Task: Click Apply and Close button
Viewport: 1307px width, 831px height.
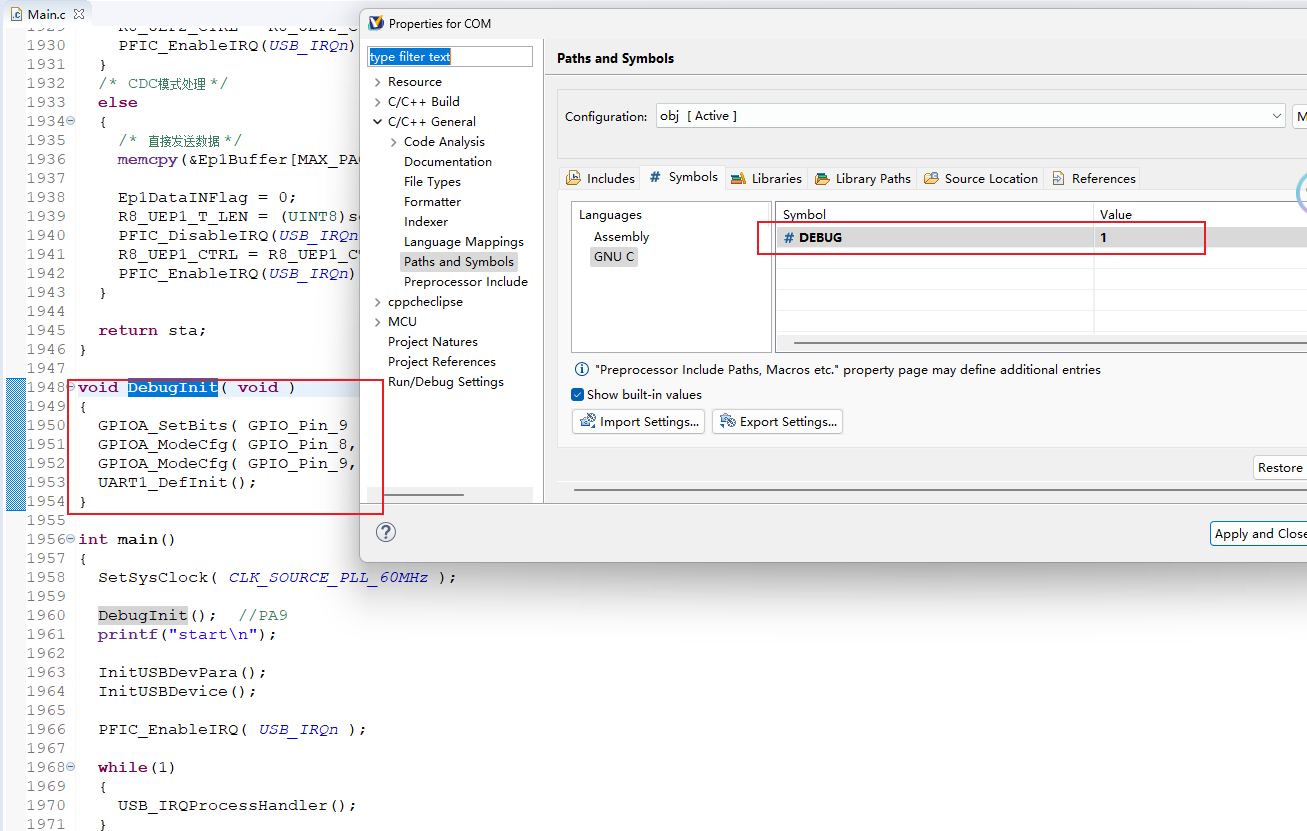Action: pos(1259,534)
